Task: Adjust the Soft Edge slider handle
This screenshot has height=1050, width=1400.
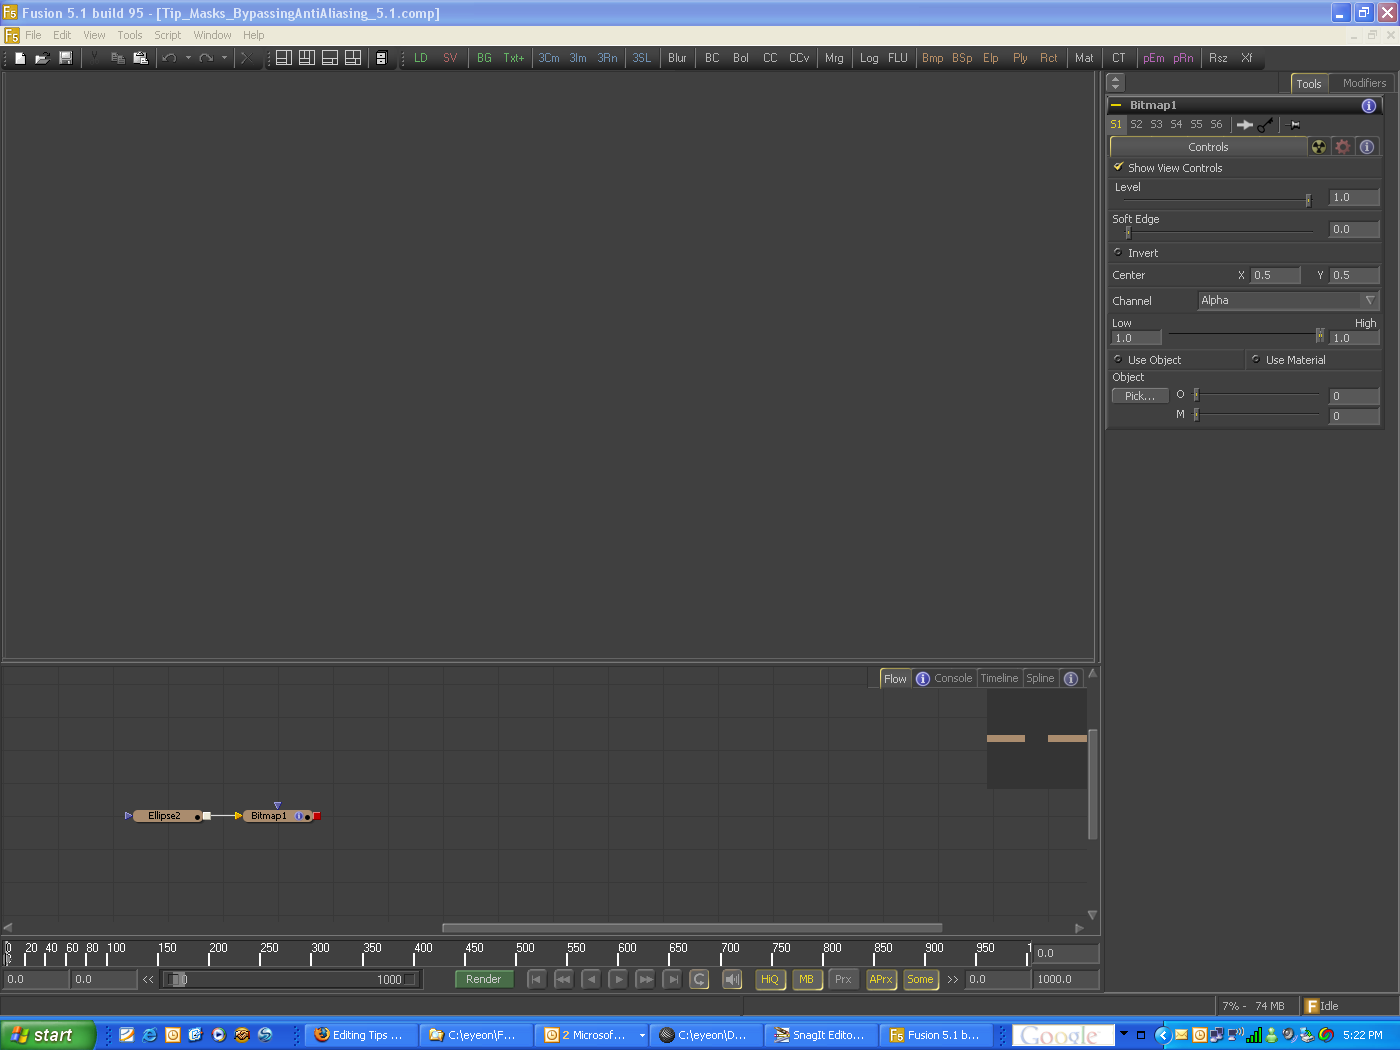Action: (1127, 233)
